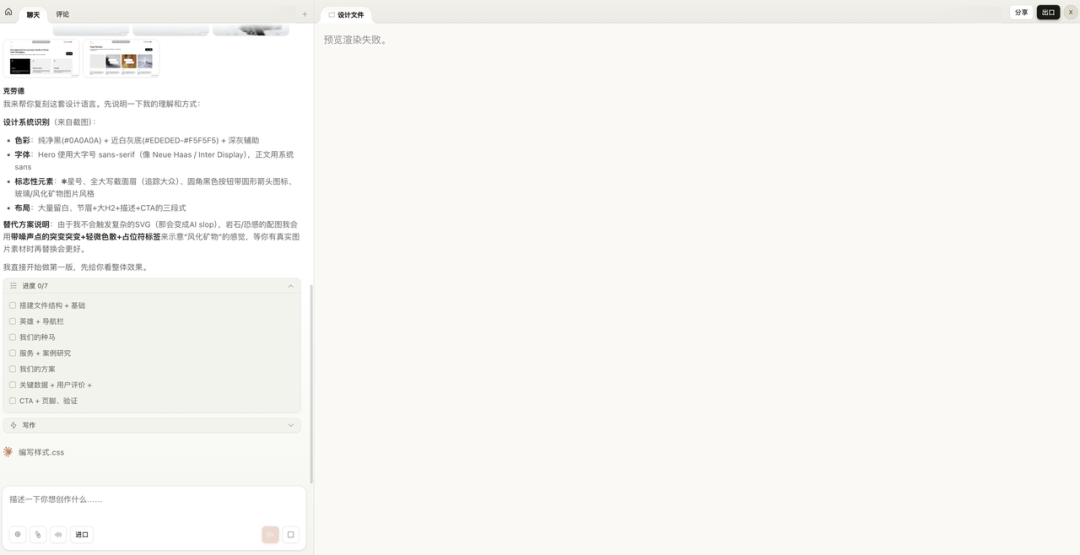Screen dimensions: 1080x555
Task: Expand the 写作 section chevron
Action: [x=291, y=425]
